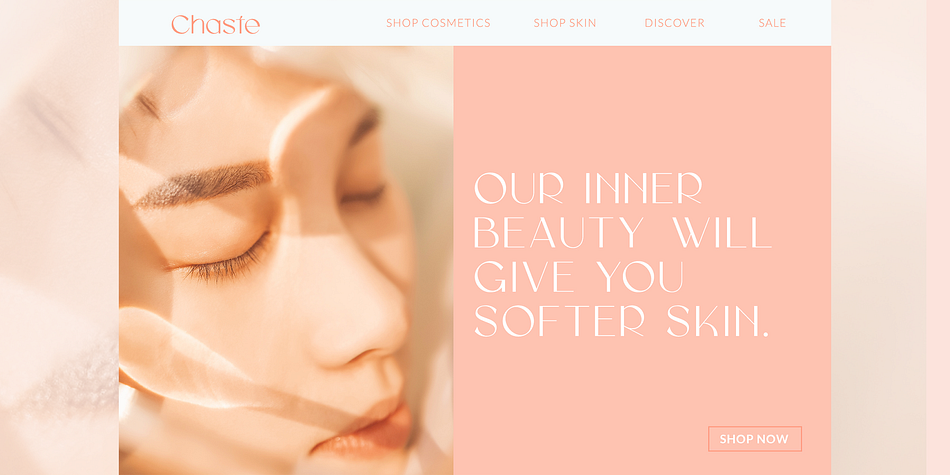Screen dimensions: 950x475
Task: Select the hero face photo
Action: pos(286,261)
